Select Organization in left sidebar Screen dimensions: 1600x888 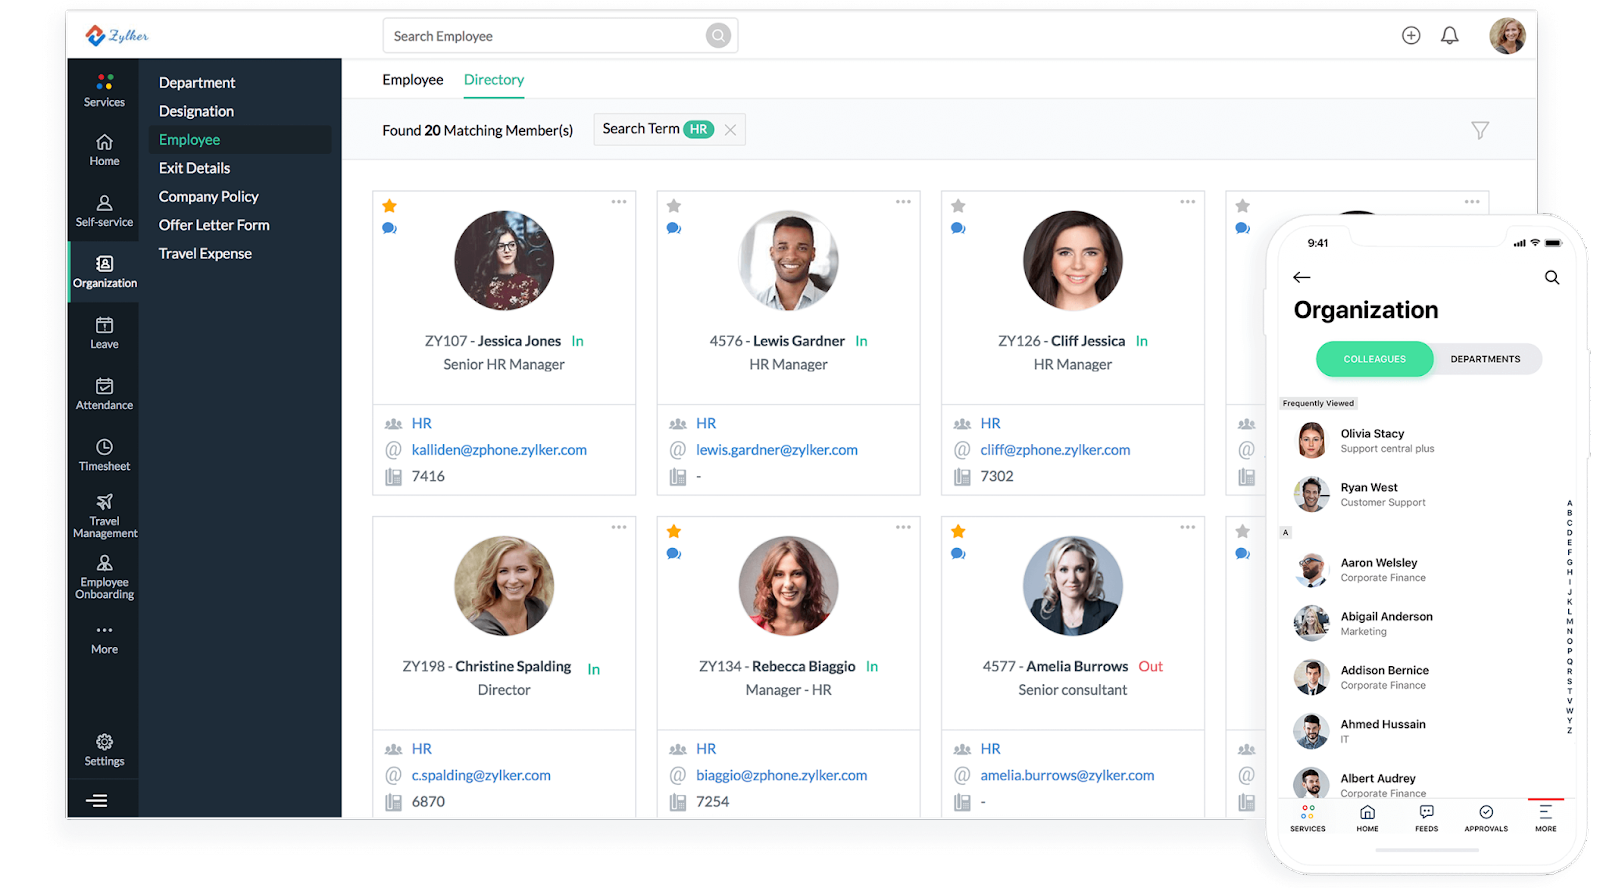(104, 272)
